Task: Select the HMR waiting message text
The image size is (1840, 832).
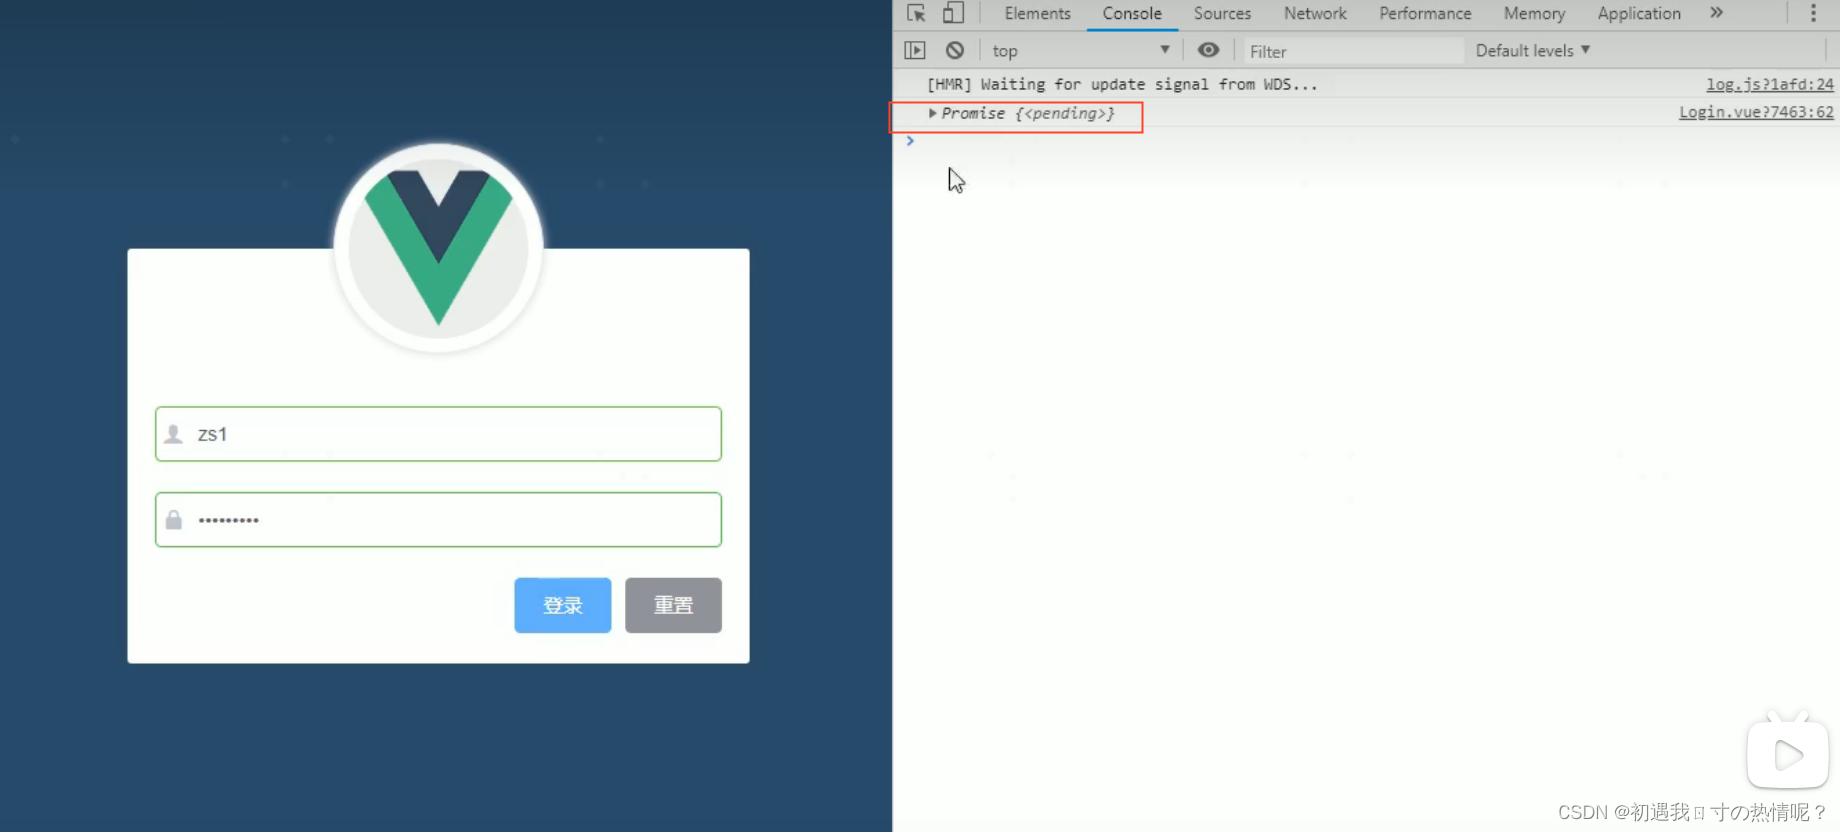Action: point(1122,84)
